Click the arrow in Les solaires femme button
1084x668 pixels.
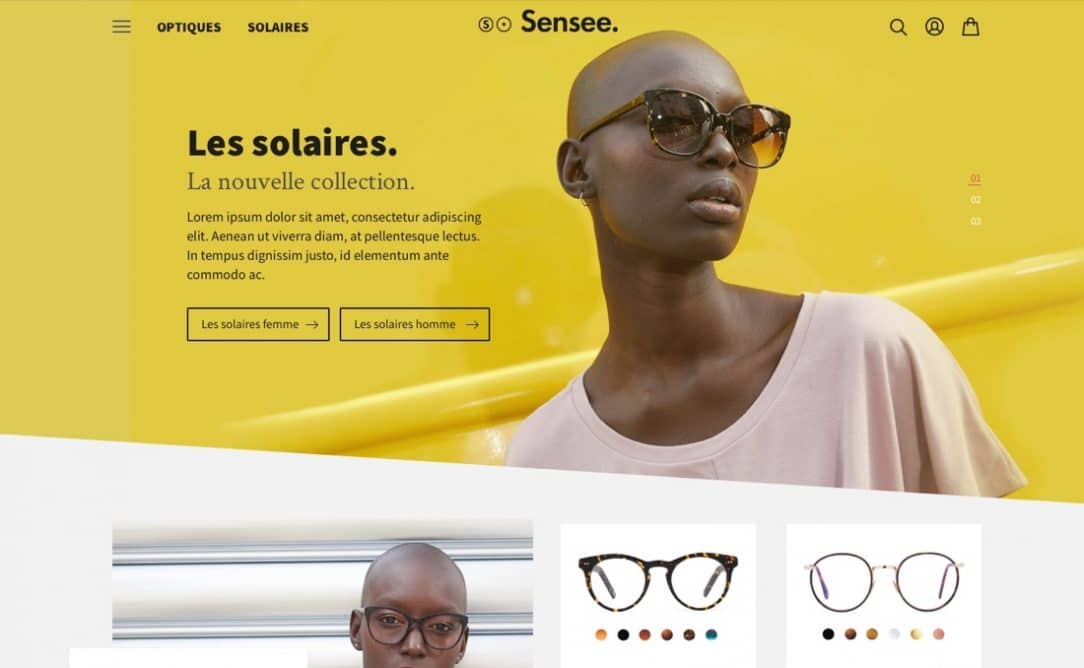312,324
